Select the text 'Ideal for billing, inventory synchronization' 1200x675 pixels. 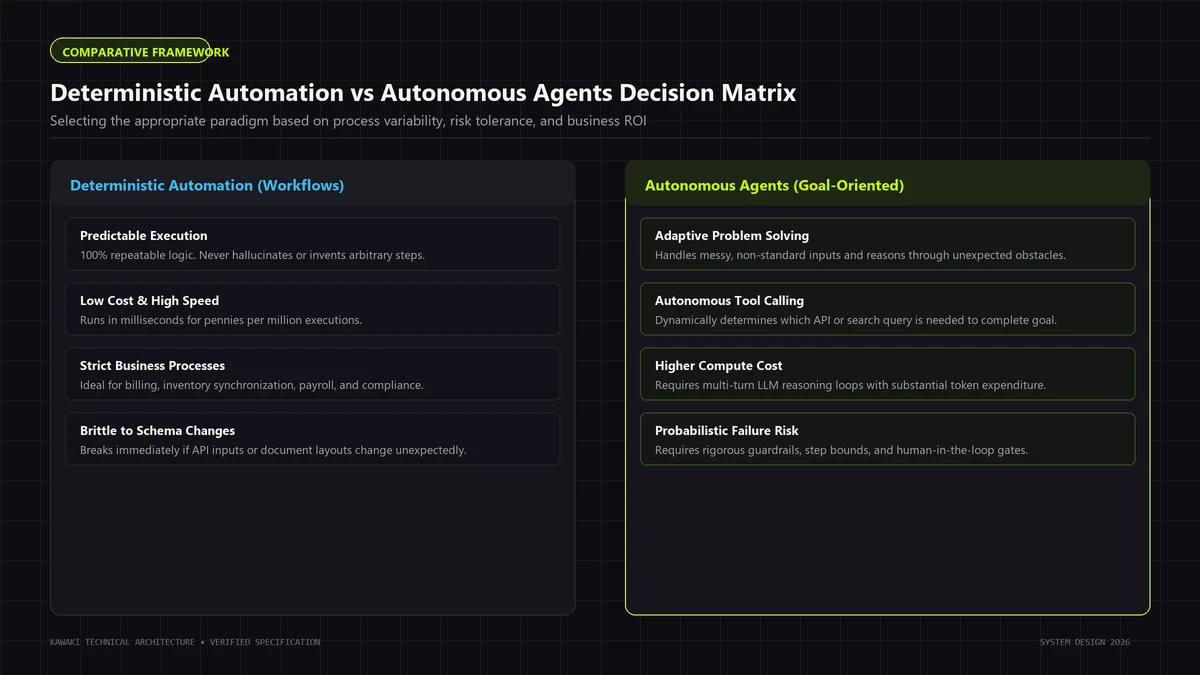[252, 385]
